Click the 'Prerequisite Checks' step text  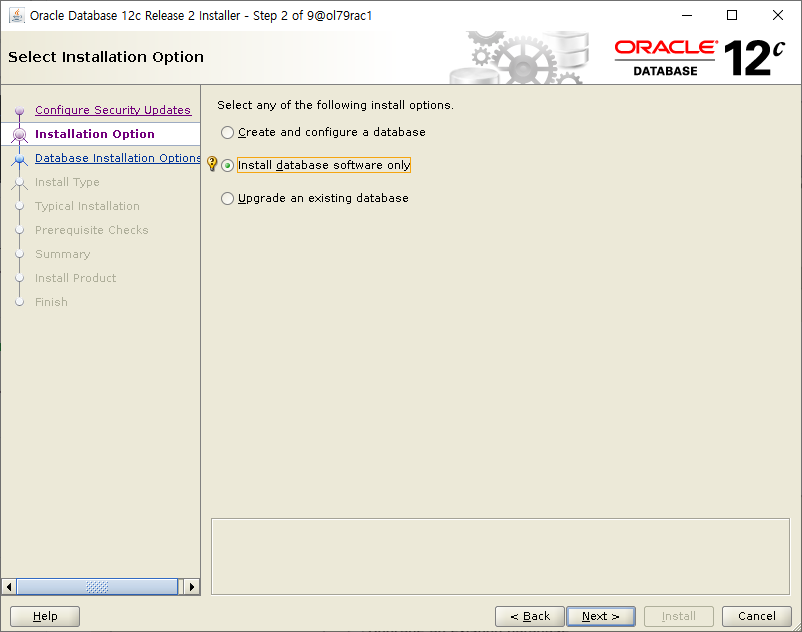click(x=92, y=230)
